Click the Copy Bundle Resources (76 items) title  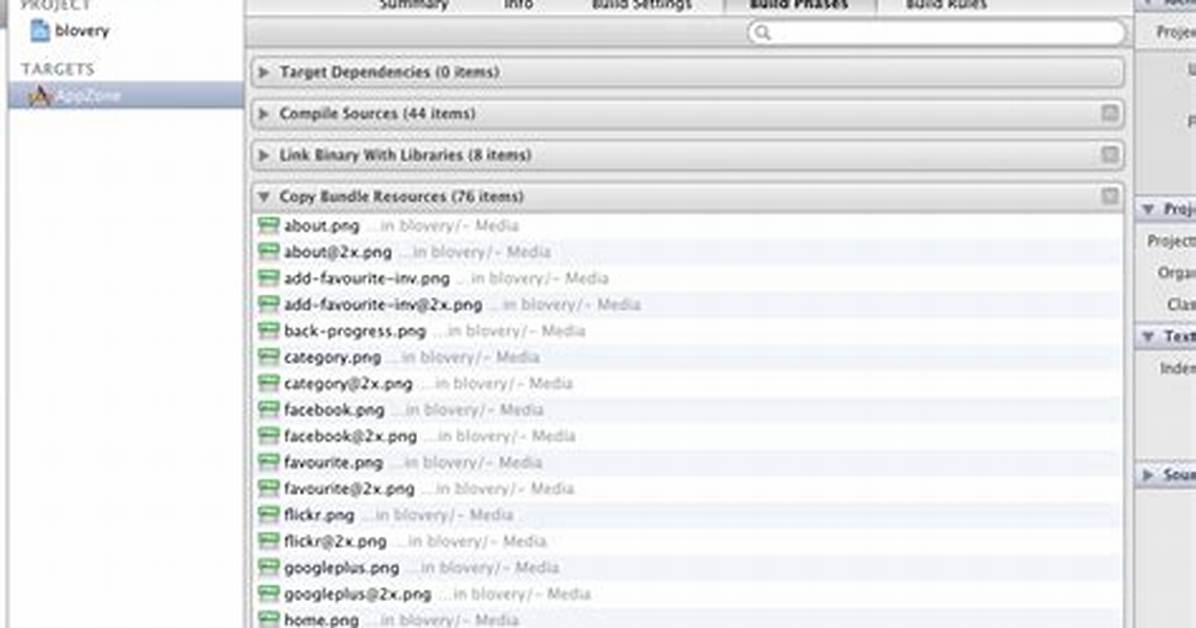(x=401, y=197)
